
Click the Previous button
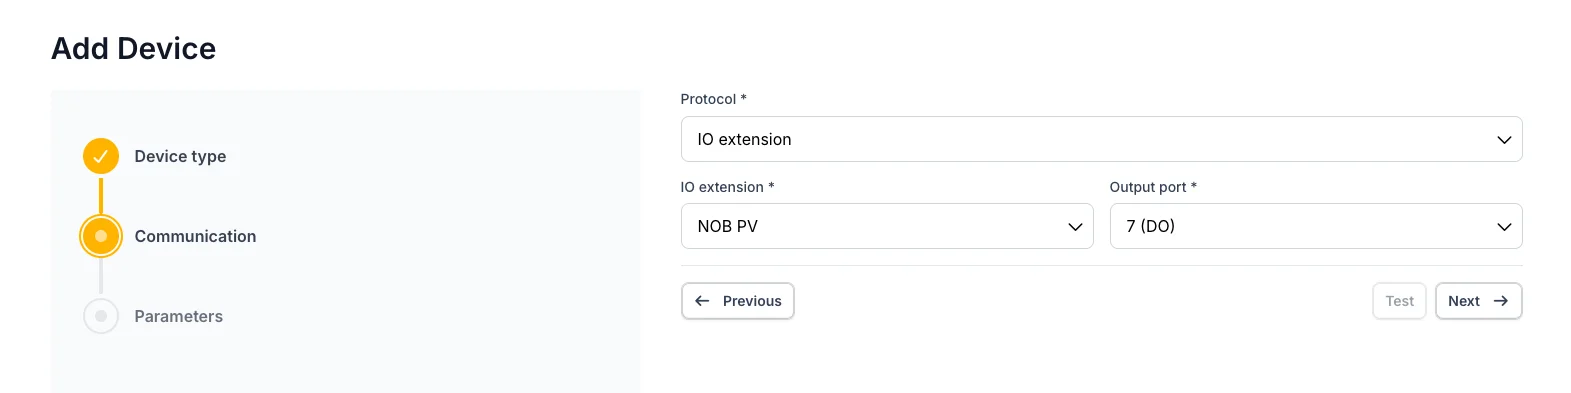tap(738, 301)
